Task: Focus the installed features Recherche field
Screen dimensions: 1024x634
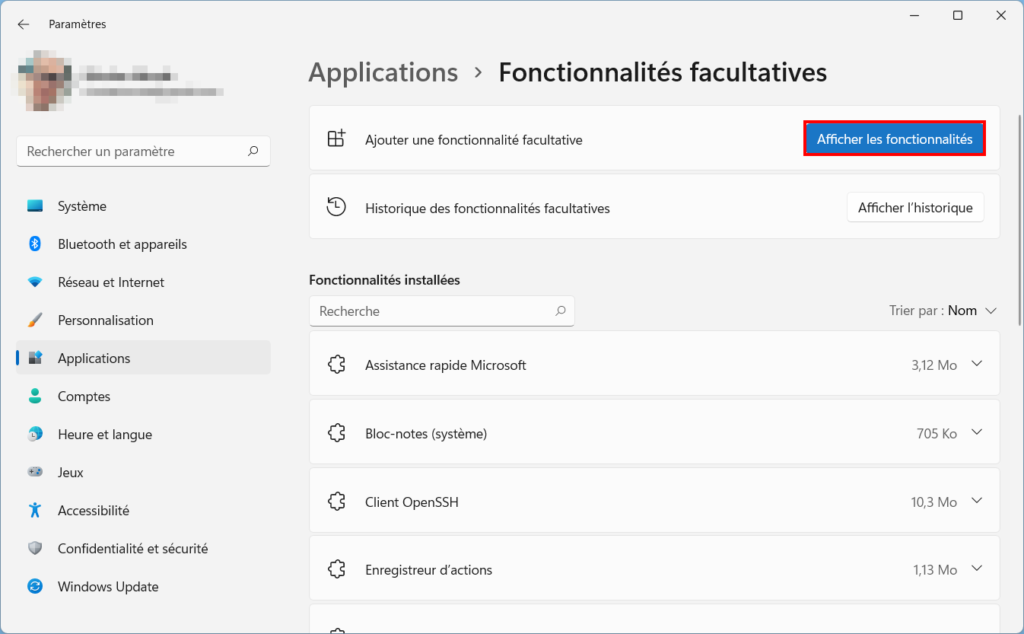Action: click(441, 311)
